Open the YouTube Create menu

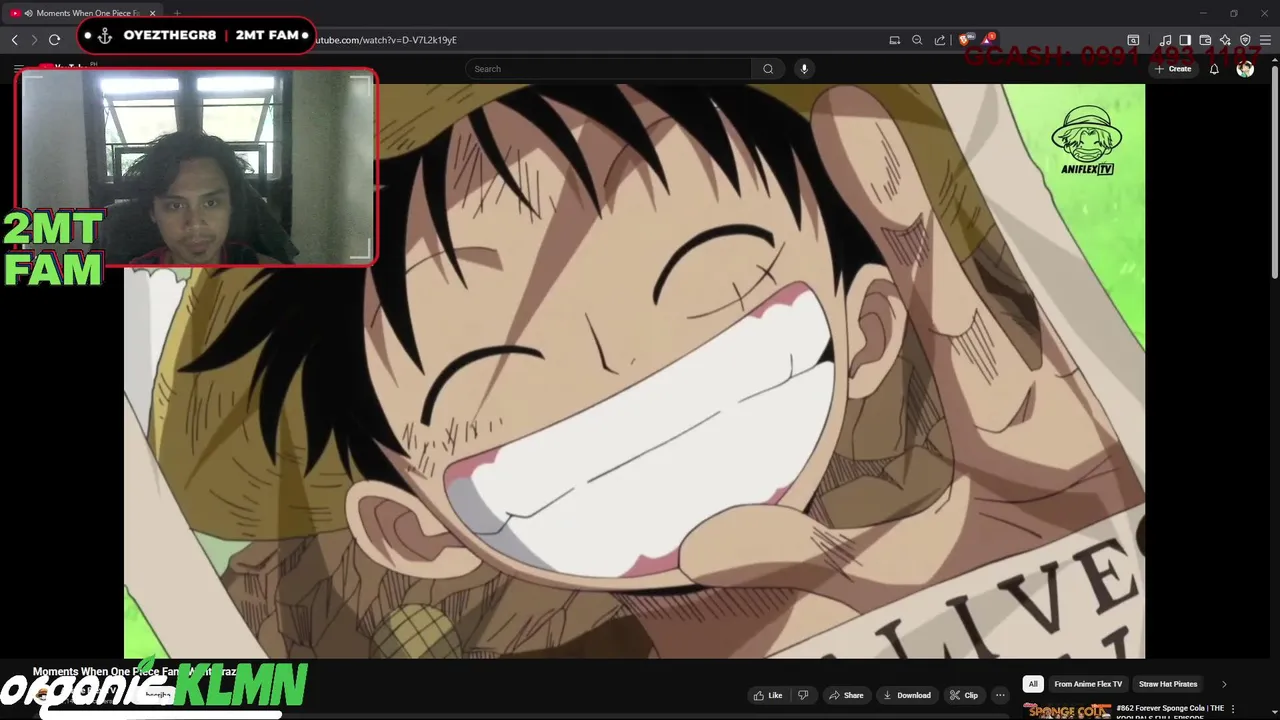pyautogui.click(x=1173, y=69)
